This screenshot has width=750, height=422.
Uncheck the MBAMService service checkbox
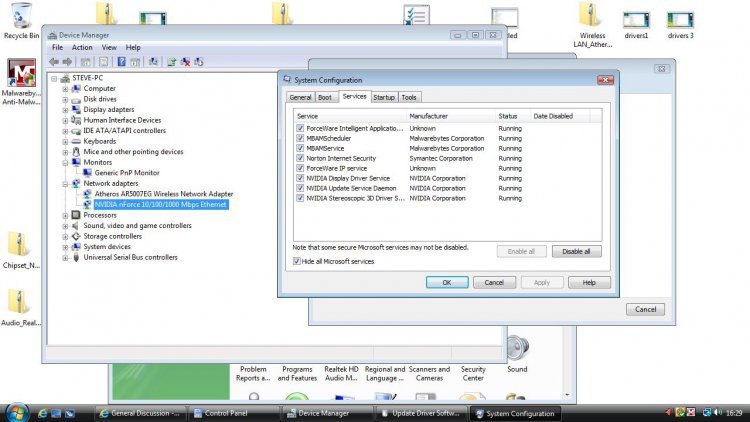[x=300, y=148]
